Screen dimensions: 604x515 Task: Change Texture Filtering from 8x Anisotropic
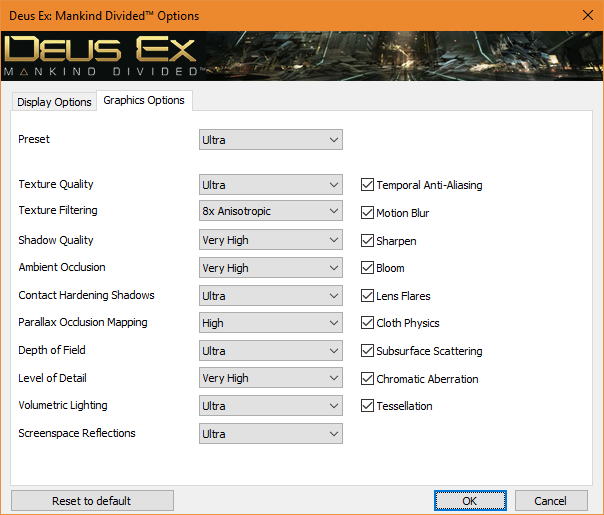271,211
